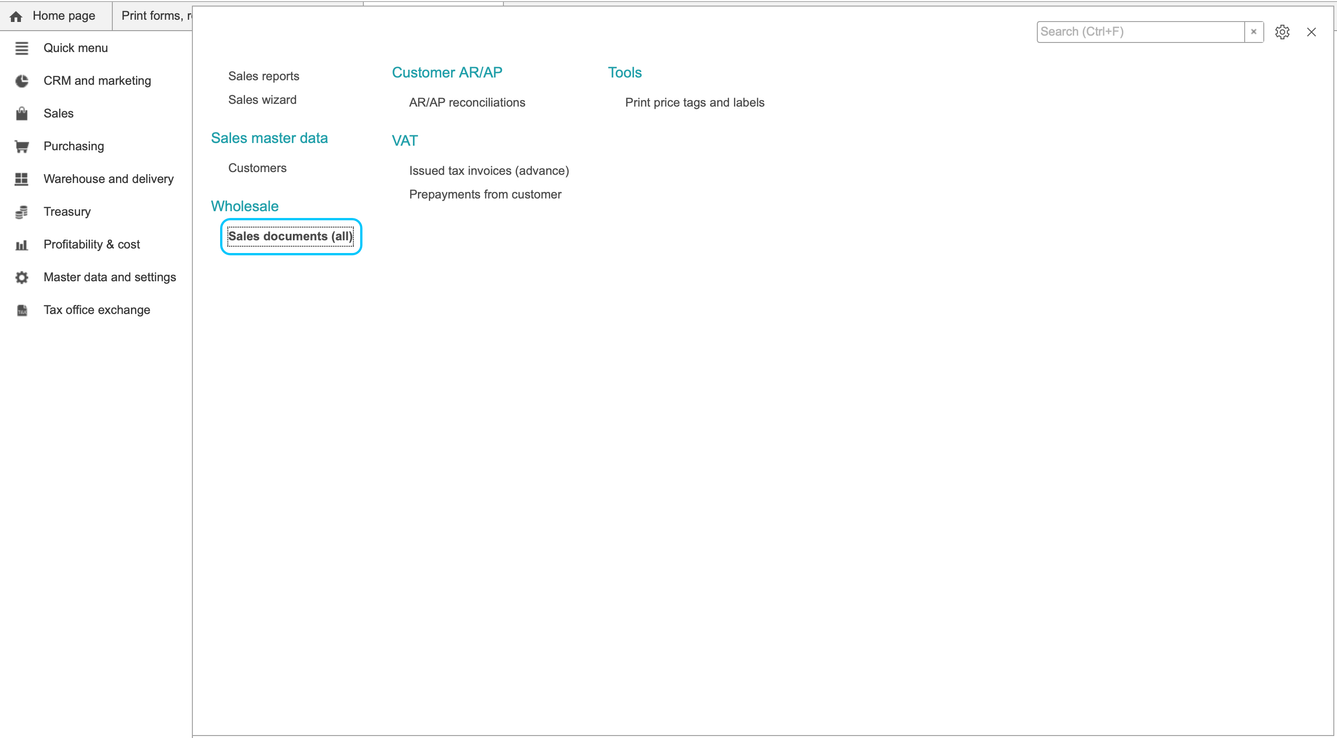This screenshot has height=738, width=1337.
Task: Click the CRM and marketing pie icon
Action: tap(22, 81)
